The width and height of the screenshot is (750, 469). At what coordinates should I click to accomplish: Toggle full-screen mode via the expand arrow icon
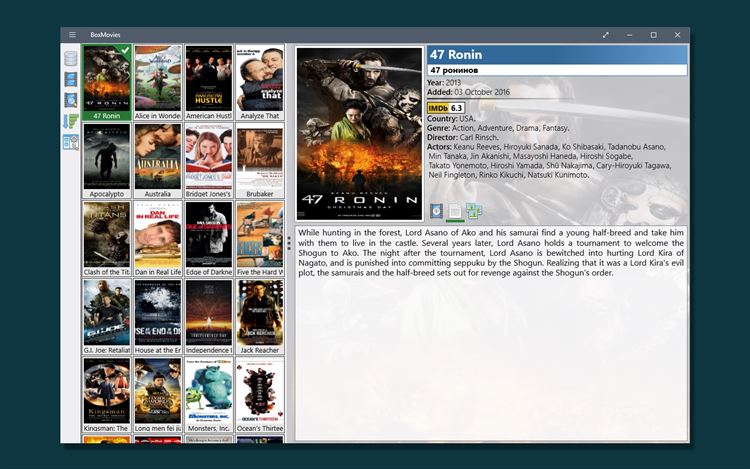606,35
